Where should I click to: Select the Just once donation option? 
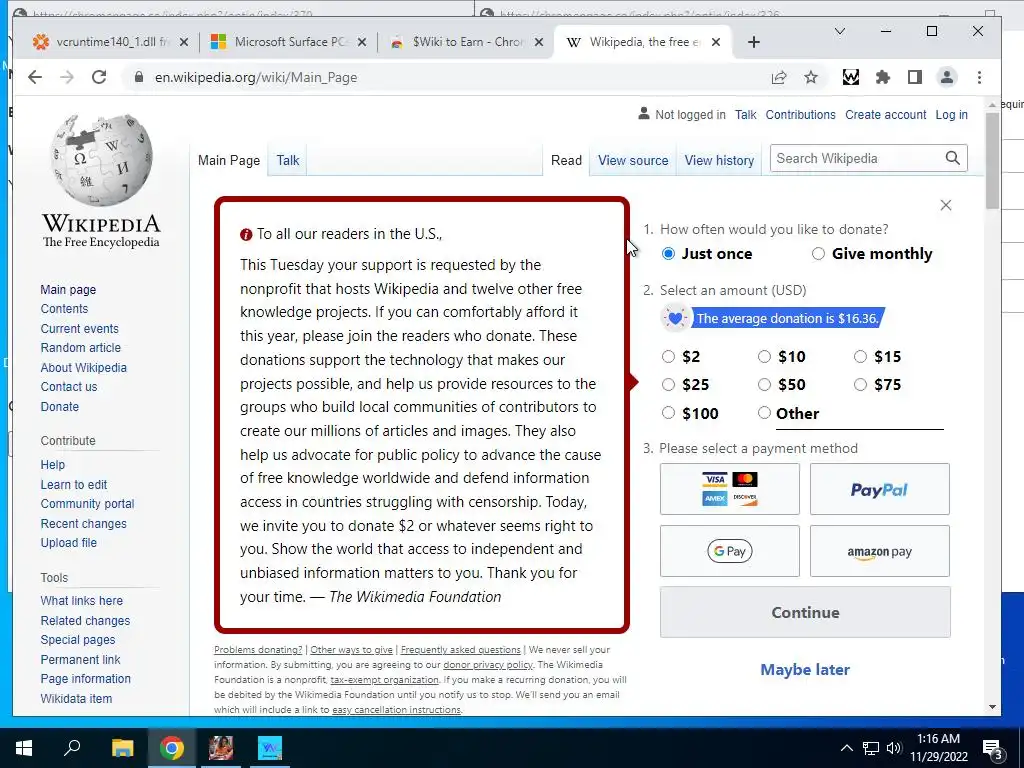click(668, 253)
